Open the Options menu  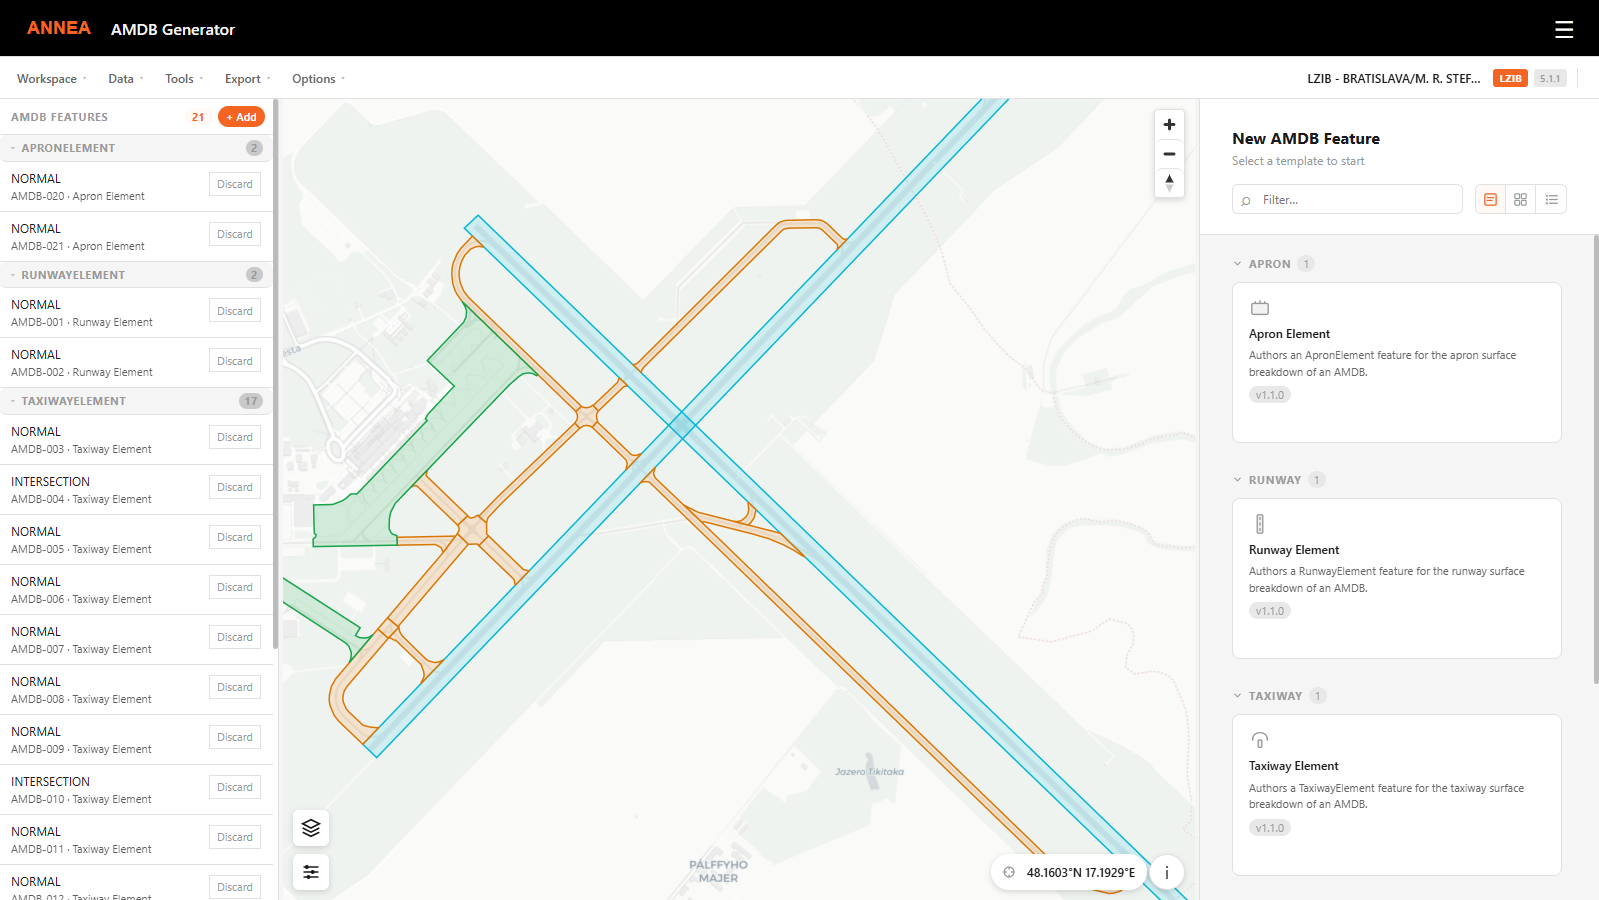click(x=318, y=79)
